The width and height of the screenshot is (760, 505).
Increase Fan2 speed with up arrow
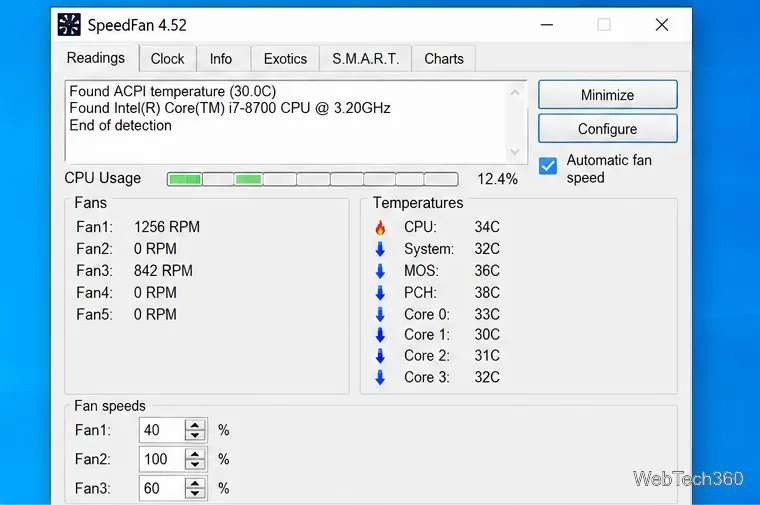(195, 455)
